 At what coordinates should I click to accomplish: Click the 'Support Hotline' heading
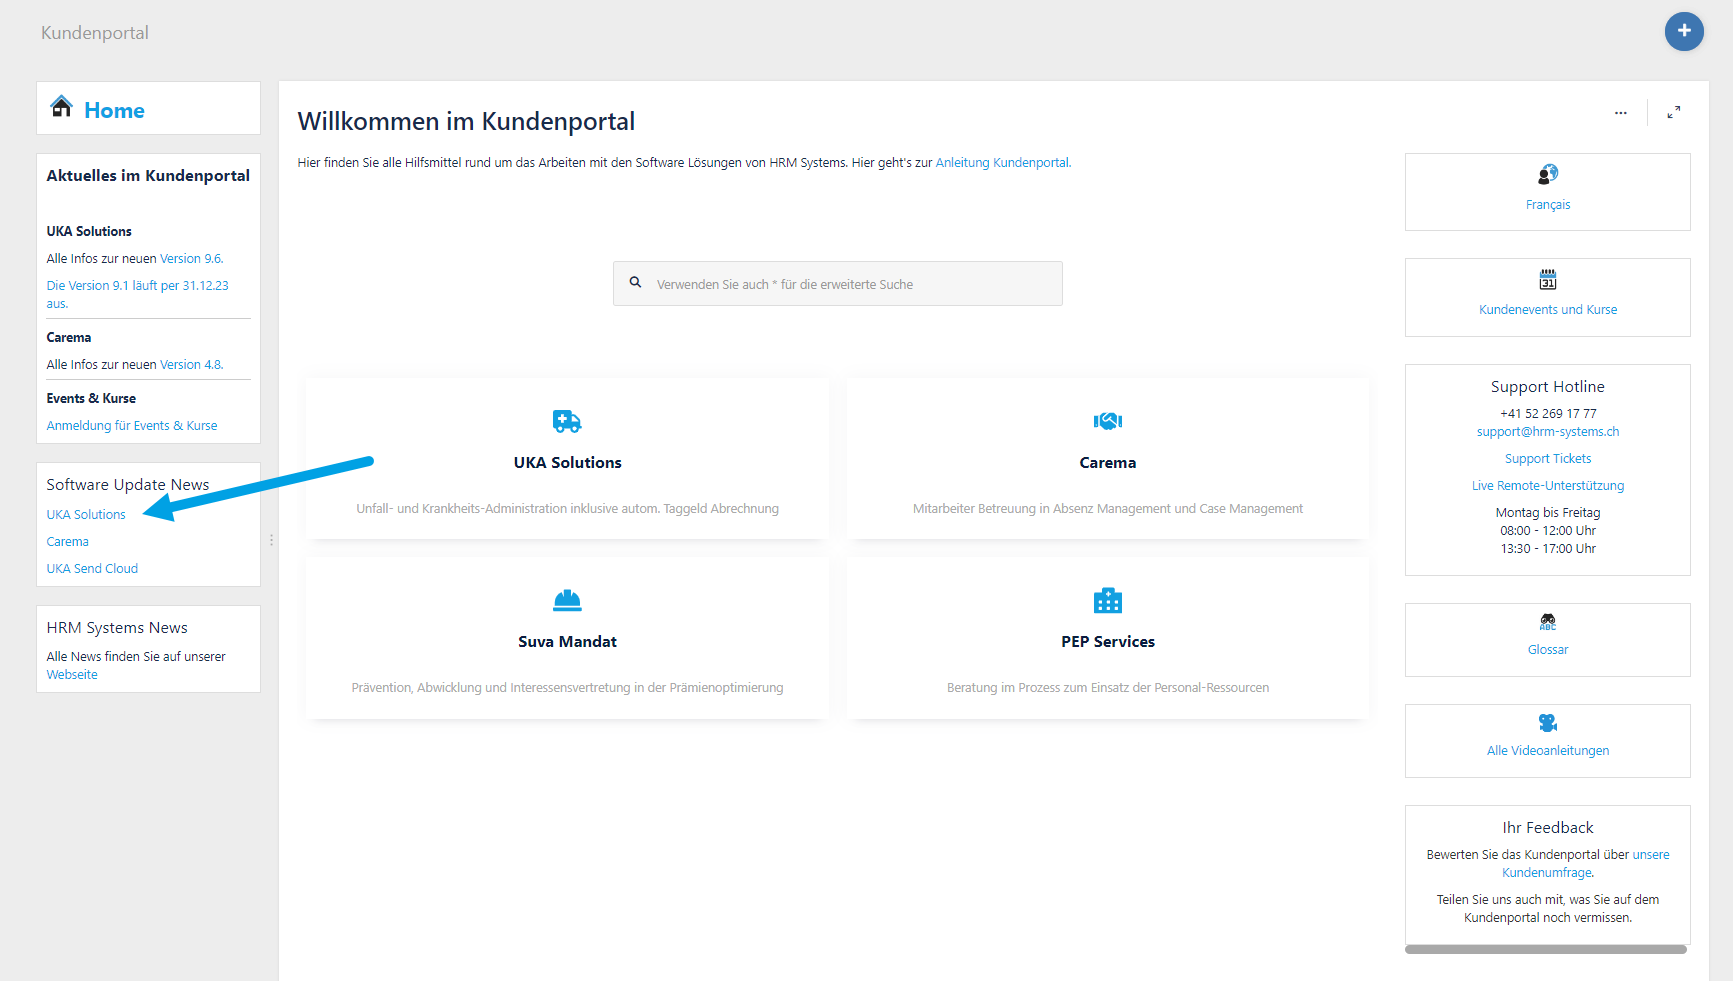click(x=1548, y=386)
